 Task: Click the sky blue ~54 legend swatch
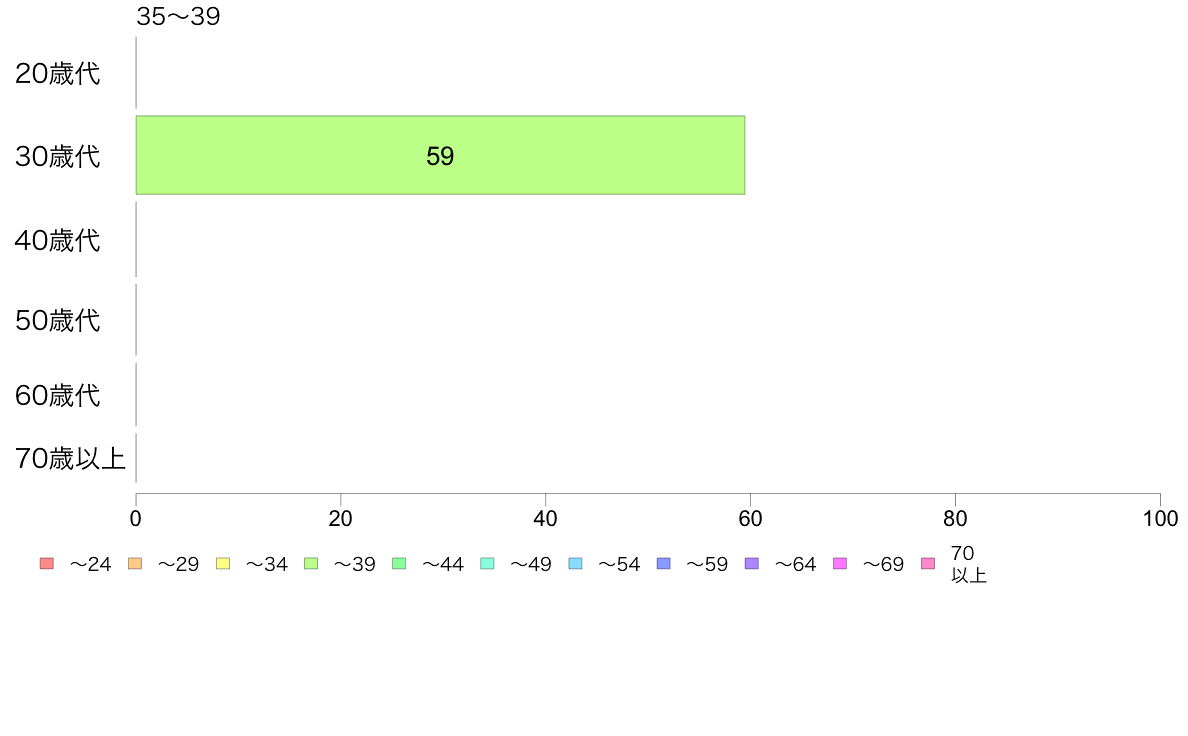pyautogui.click(x=575, y=563)
